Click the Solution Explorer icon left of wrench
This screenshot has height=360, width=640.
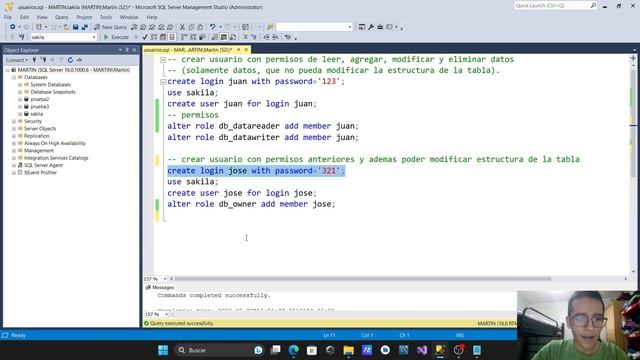(x=362, y=27)
